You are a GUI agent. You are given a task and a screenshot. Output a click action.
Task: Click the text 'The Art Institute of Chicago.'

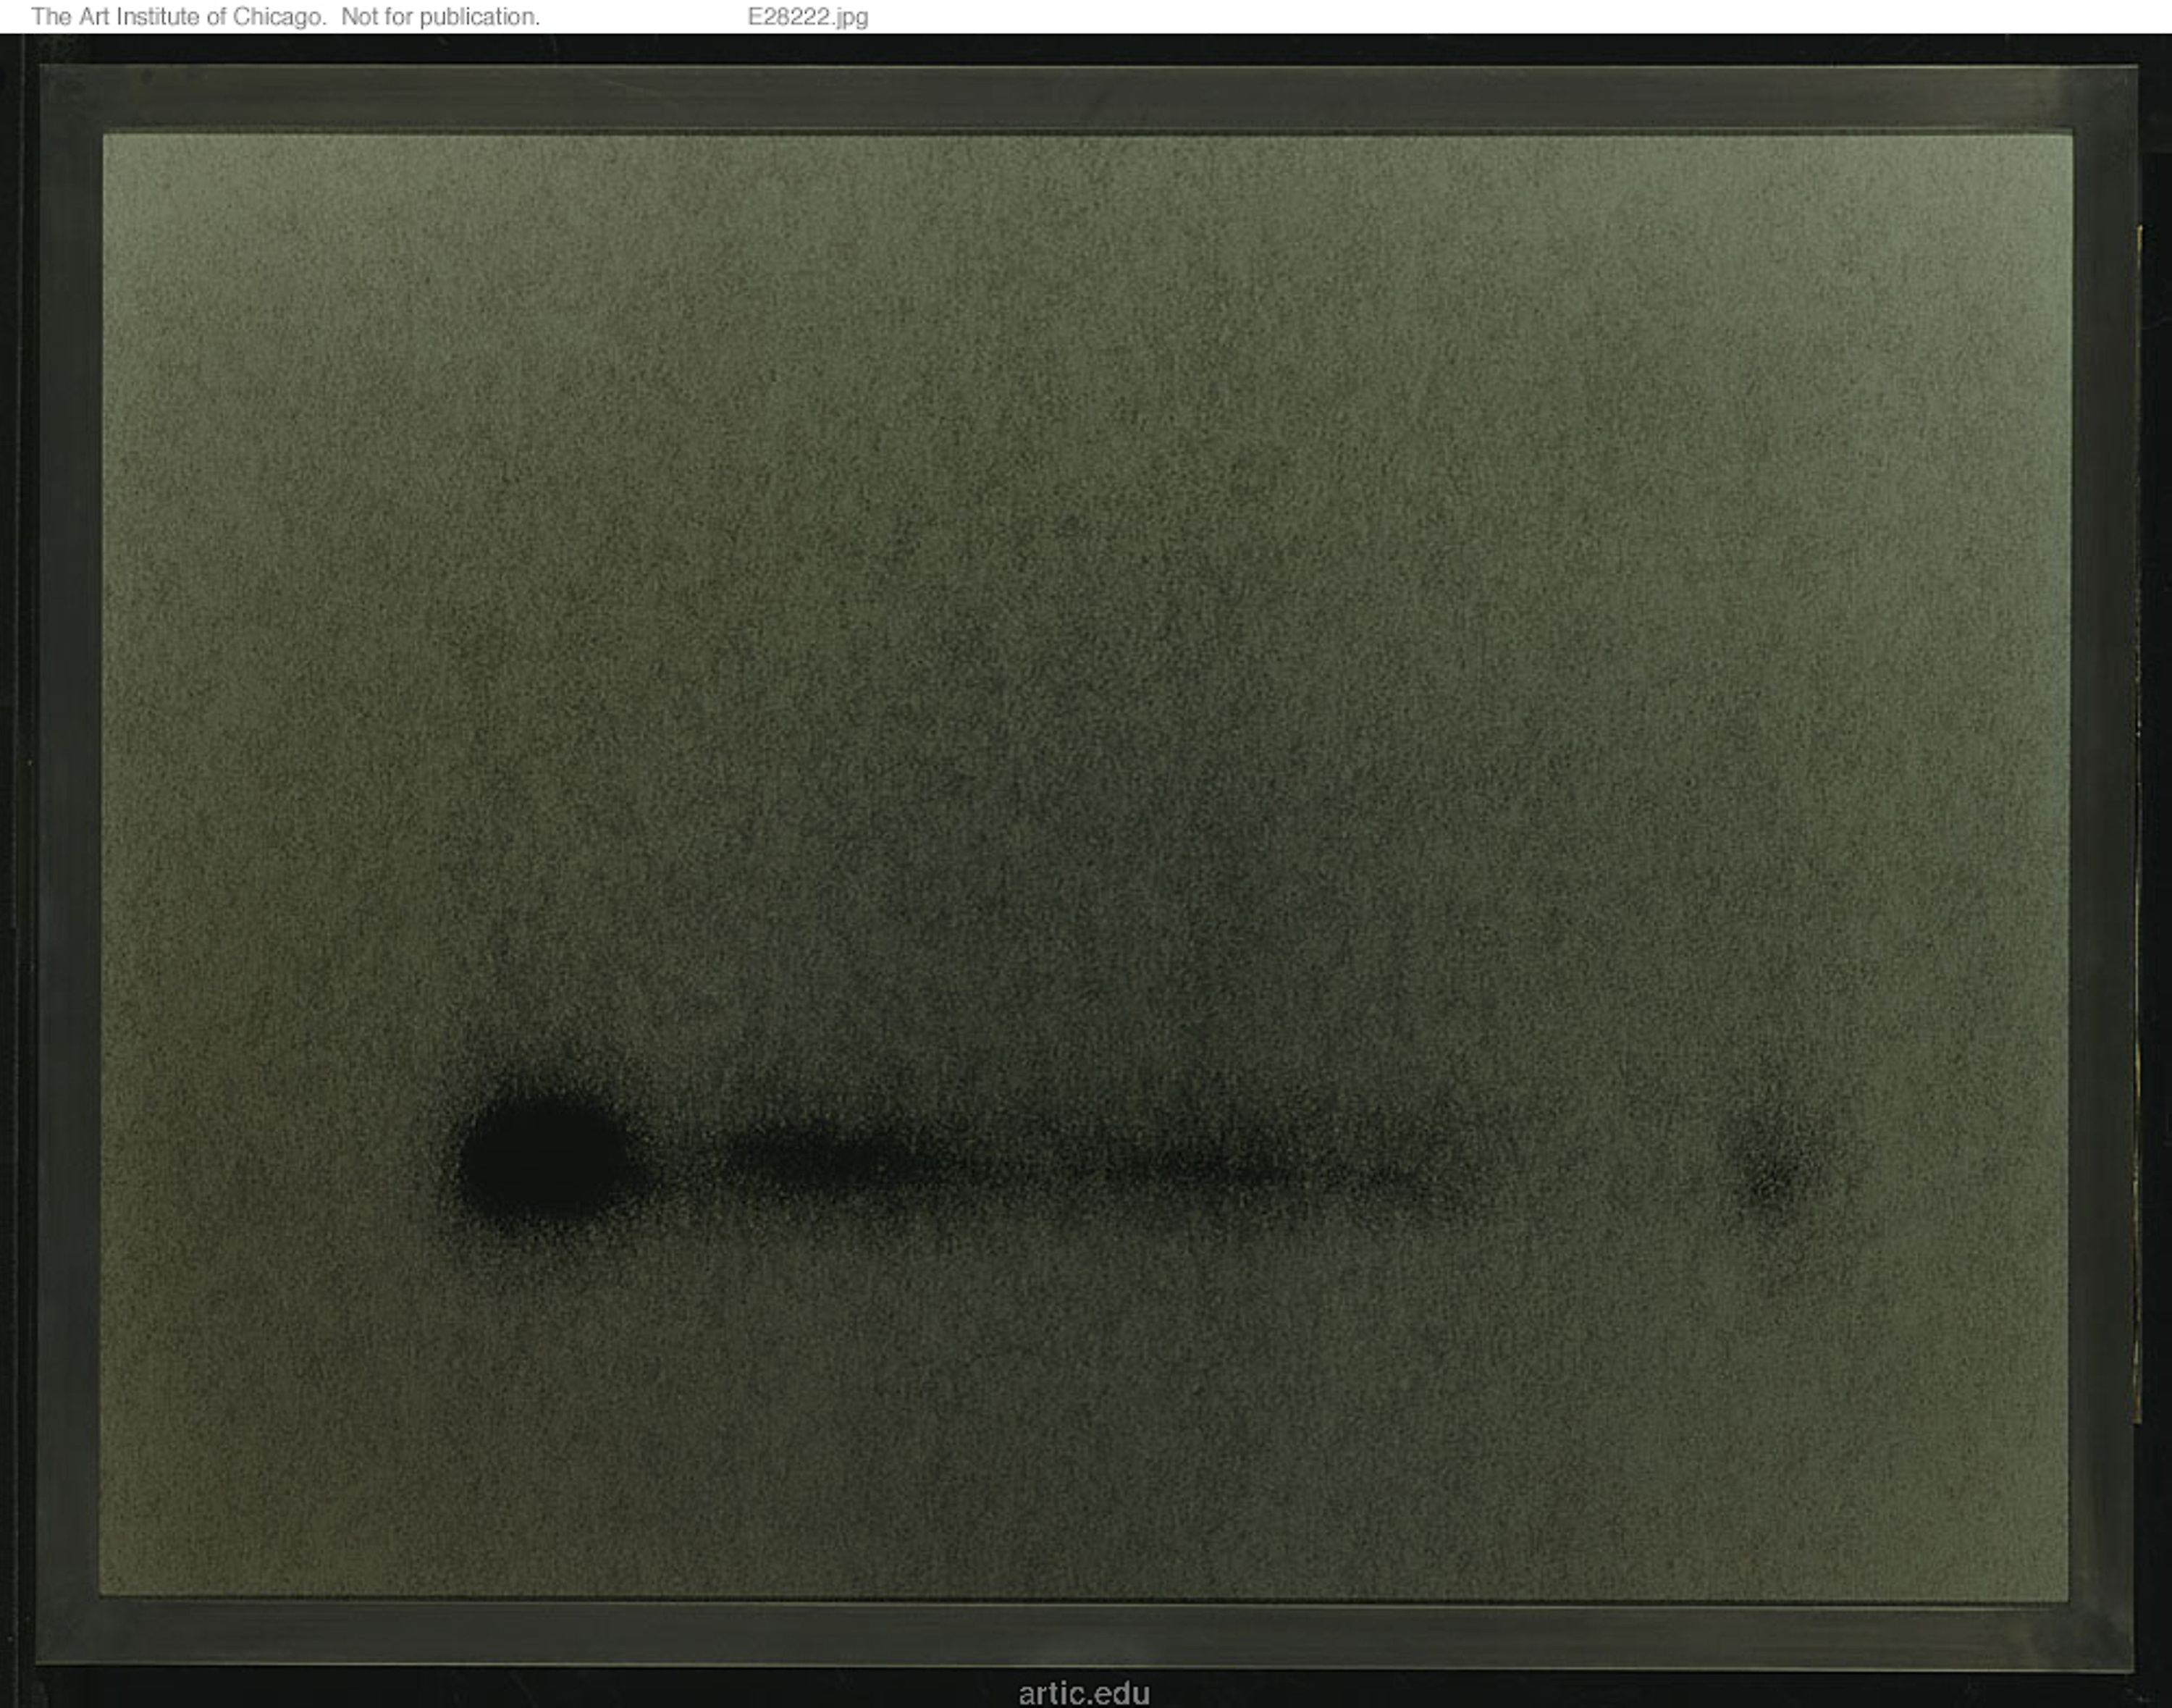pos(179,17)
